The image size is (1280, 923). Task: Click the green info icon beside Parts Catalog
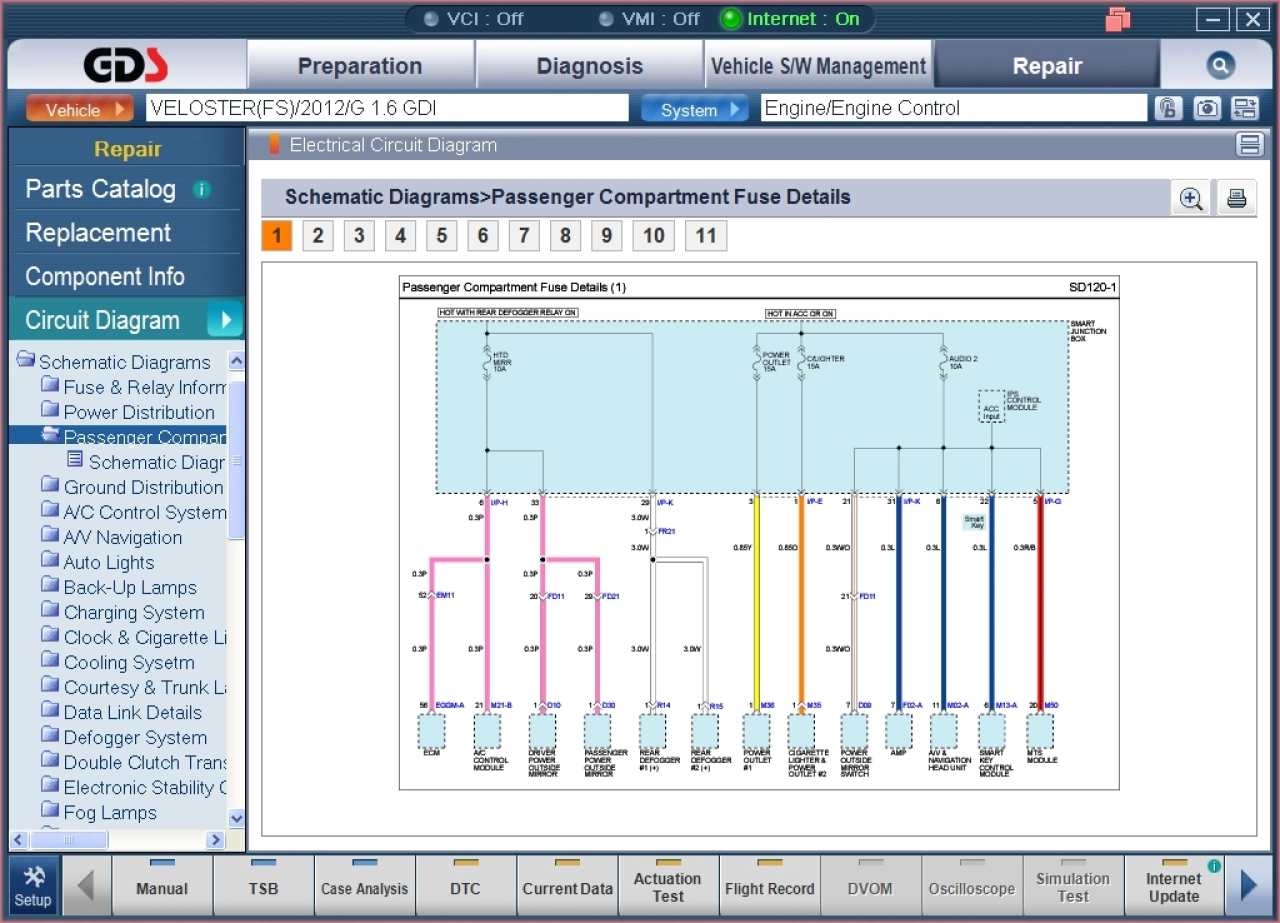tap(201, 189)
